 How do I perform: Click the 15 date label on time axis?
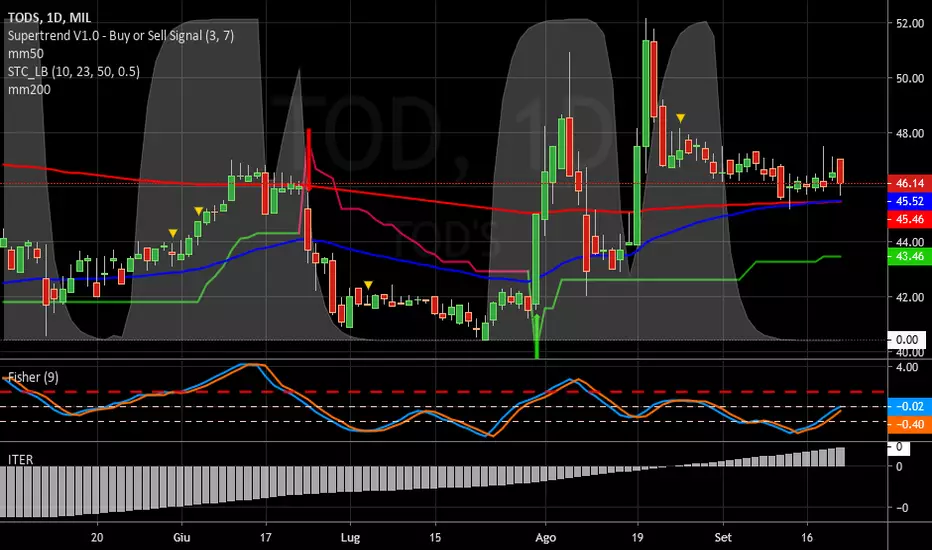(435, 538)
